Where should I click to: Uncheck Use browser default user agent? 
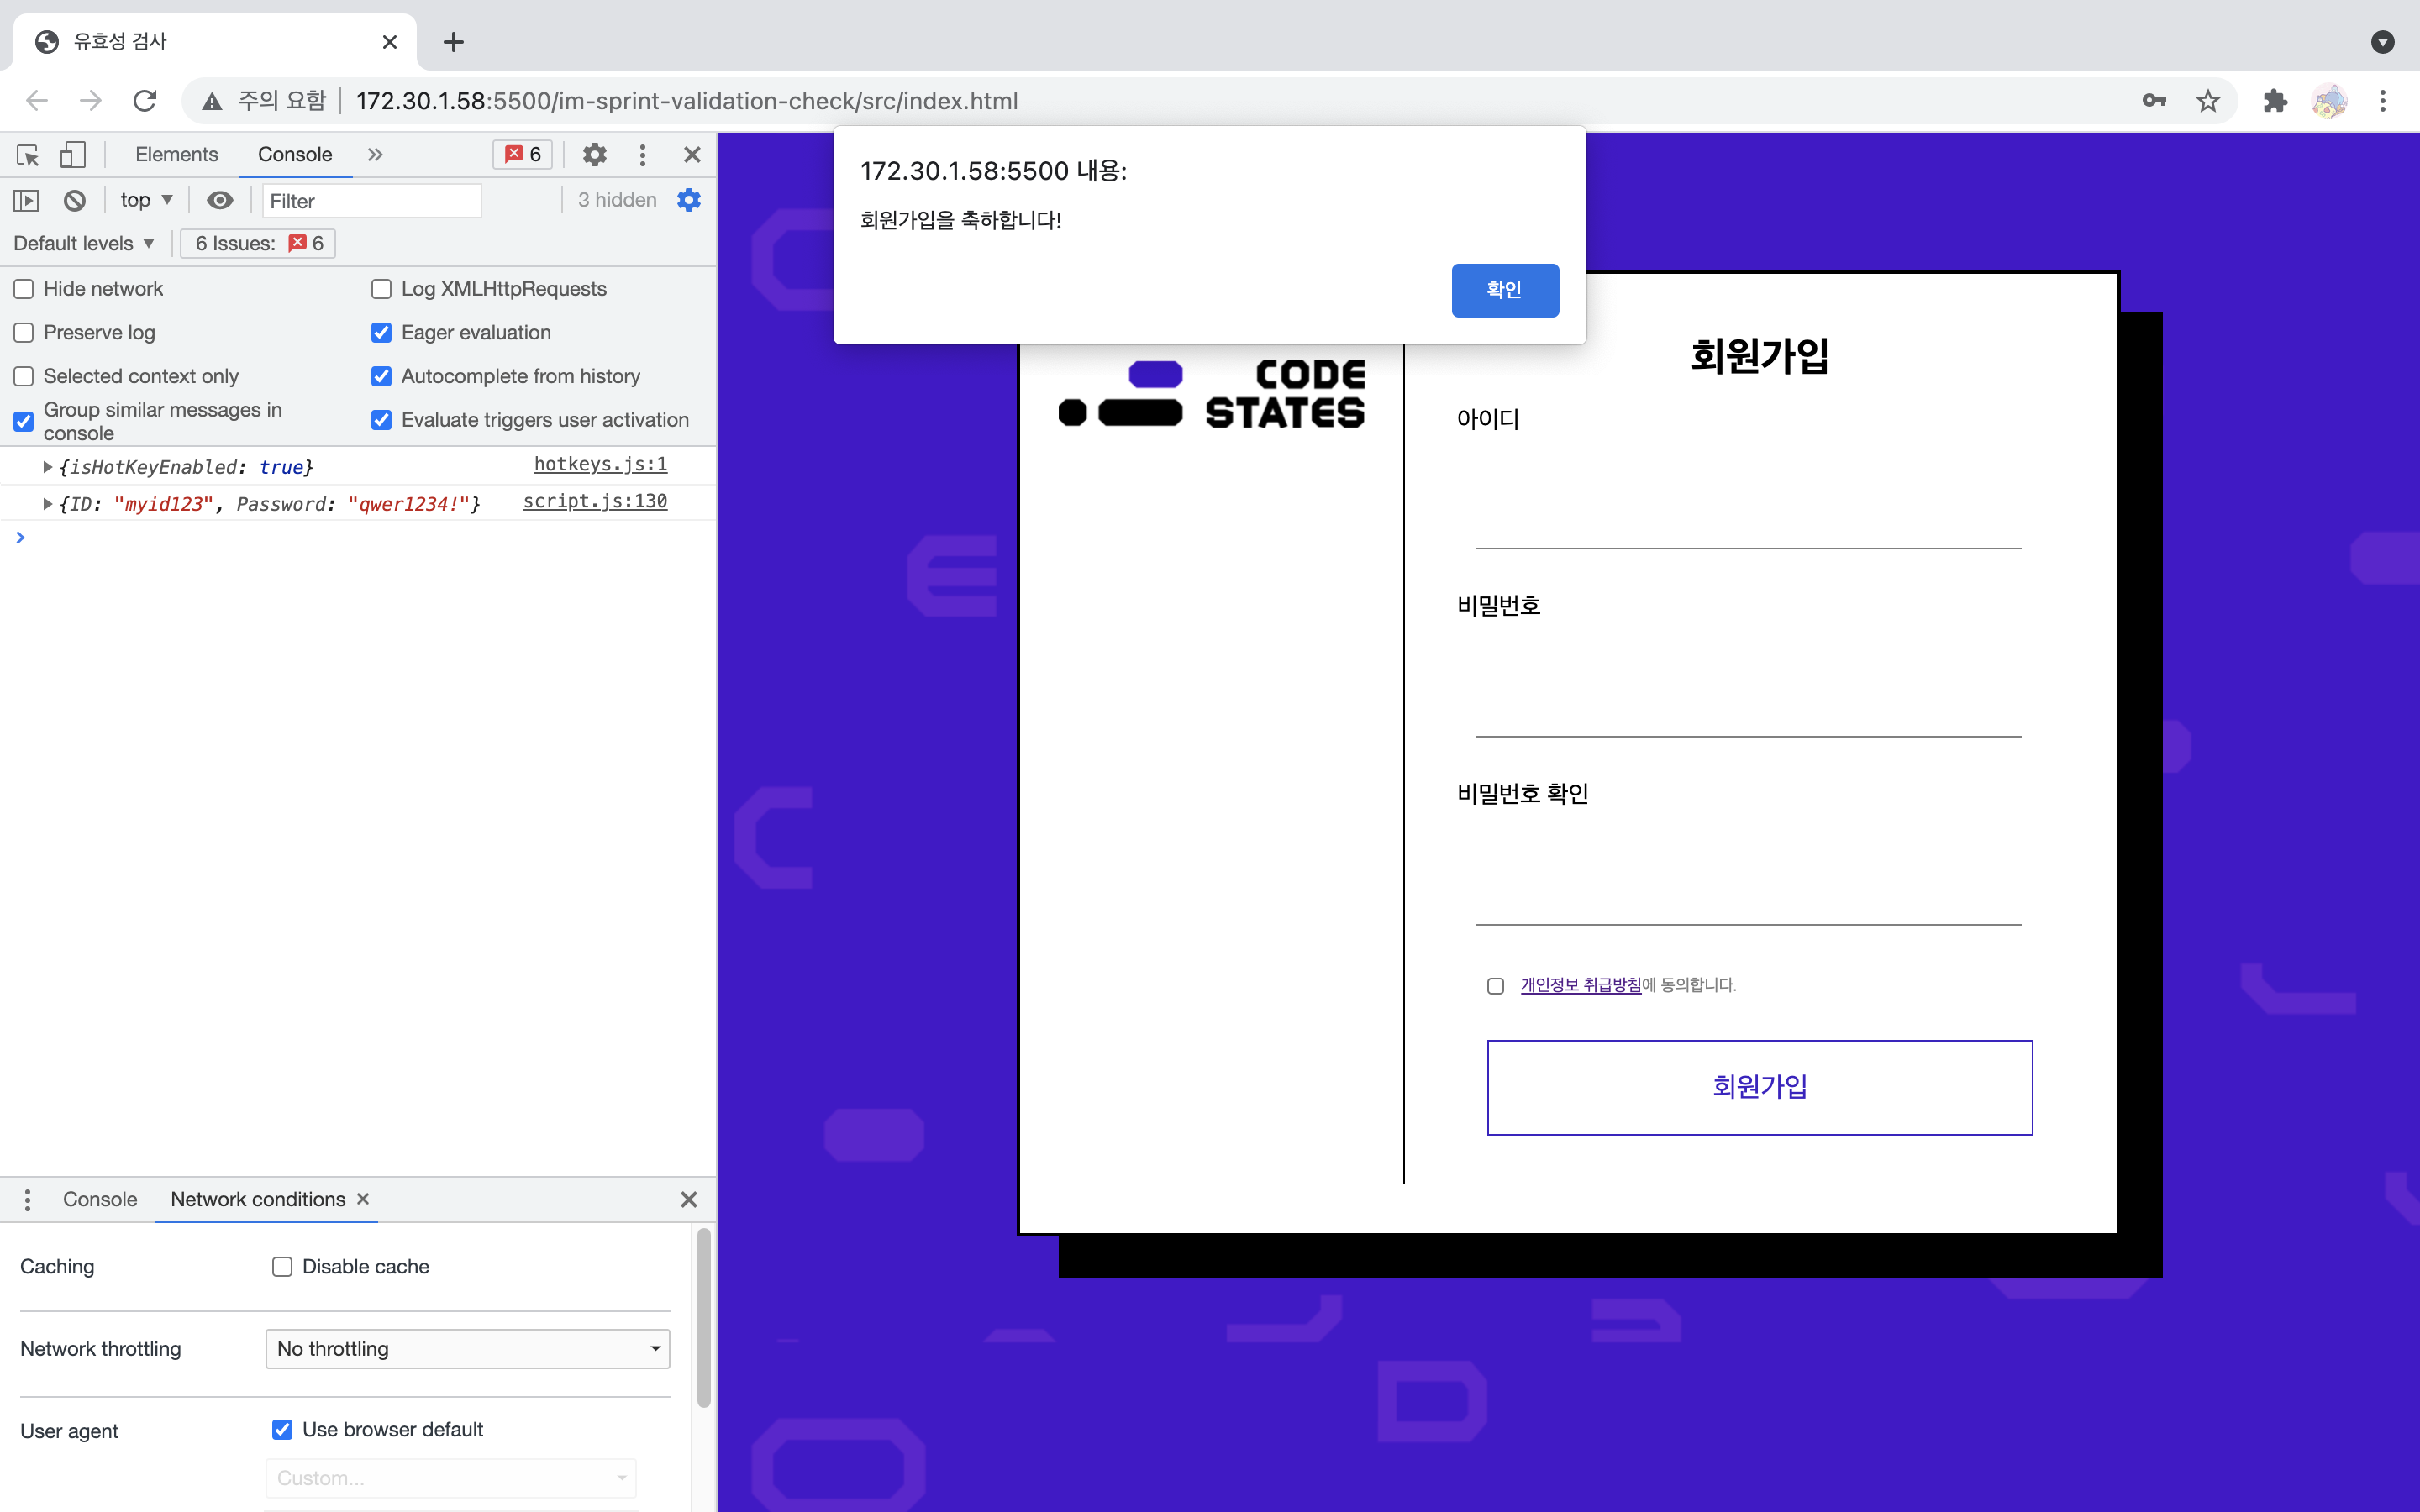click(x=282, y=1430)
